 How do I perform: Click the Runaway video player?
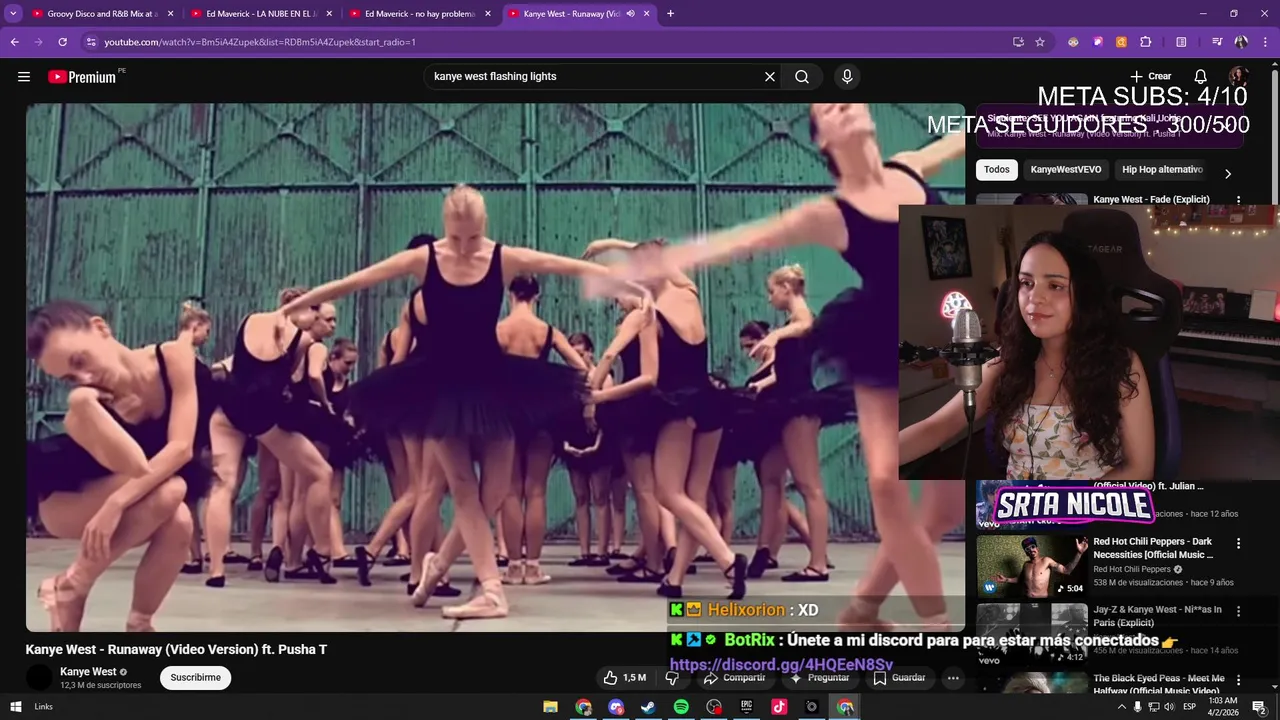(x=495, y=367)
